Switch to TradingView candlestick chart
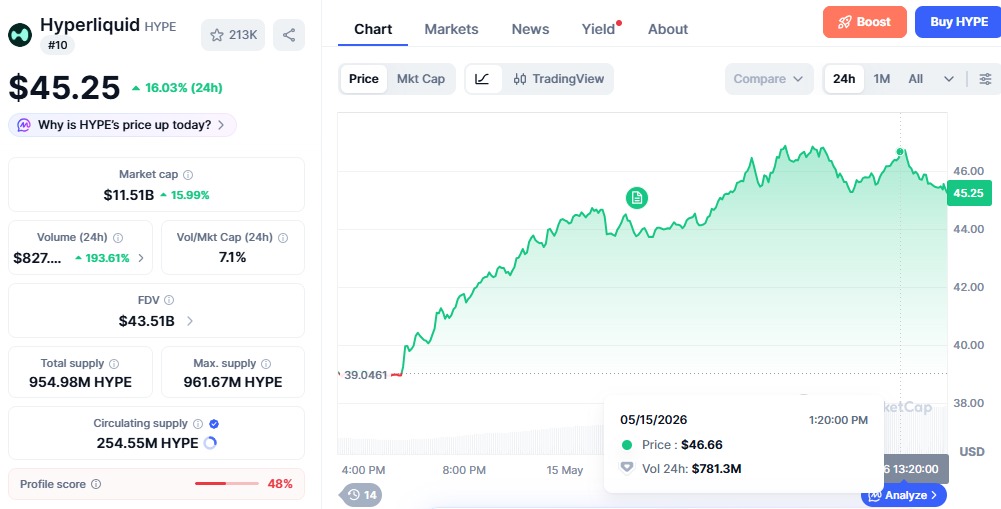Screen dimensions: 1001x509 559,79
